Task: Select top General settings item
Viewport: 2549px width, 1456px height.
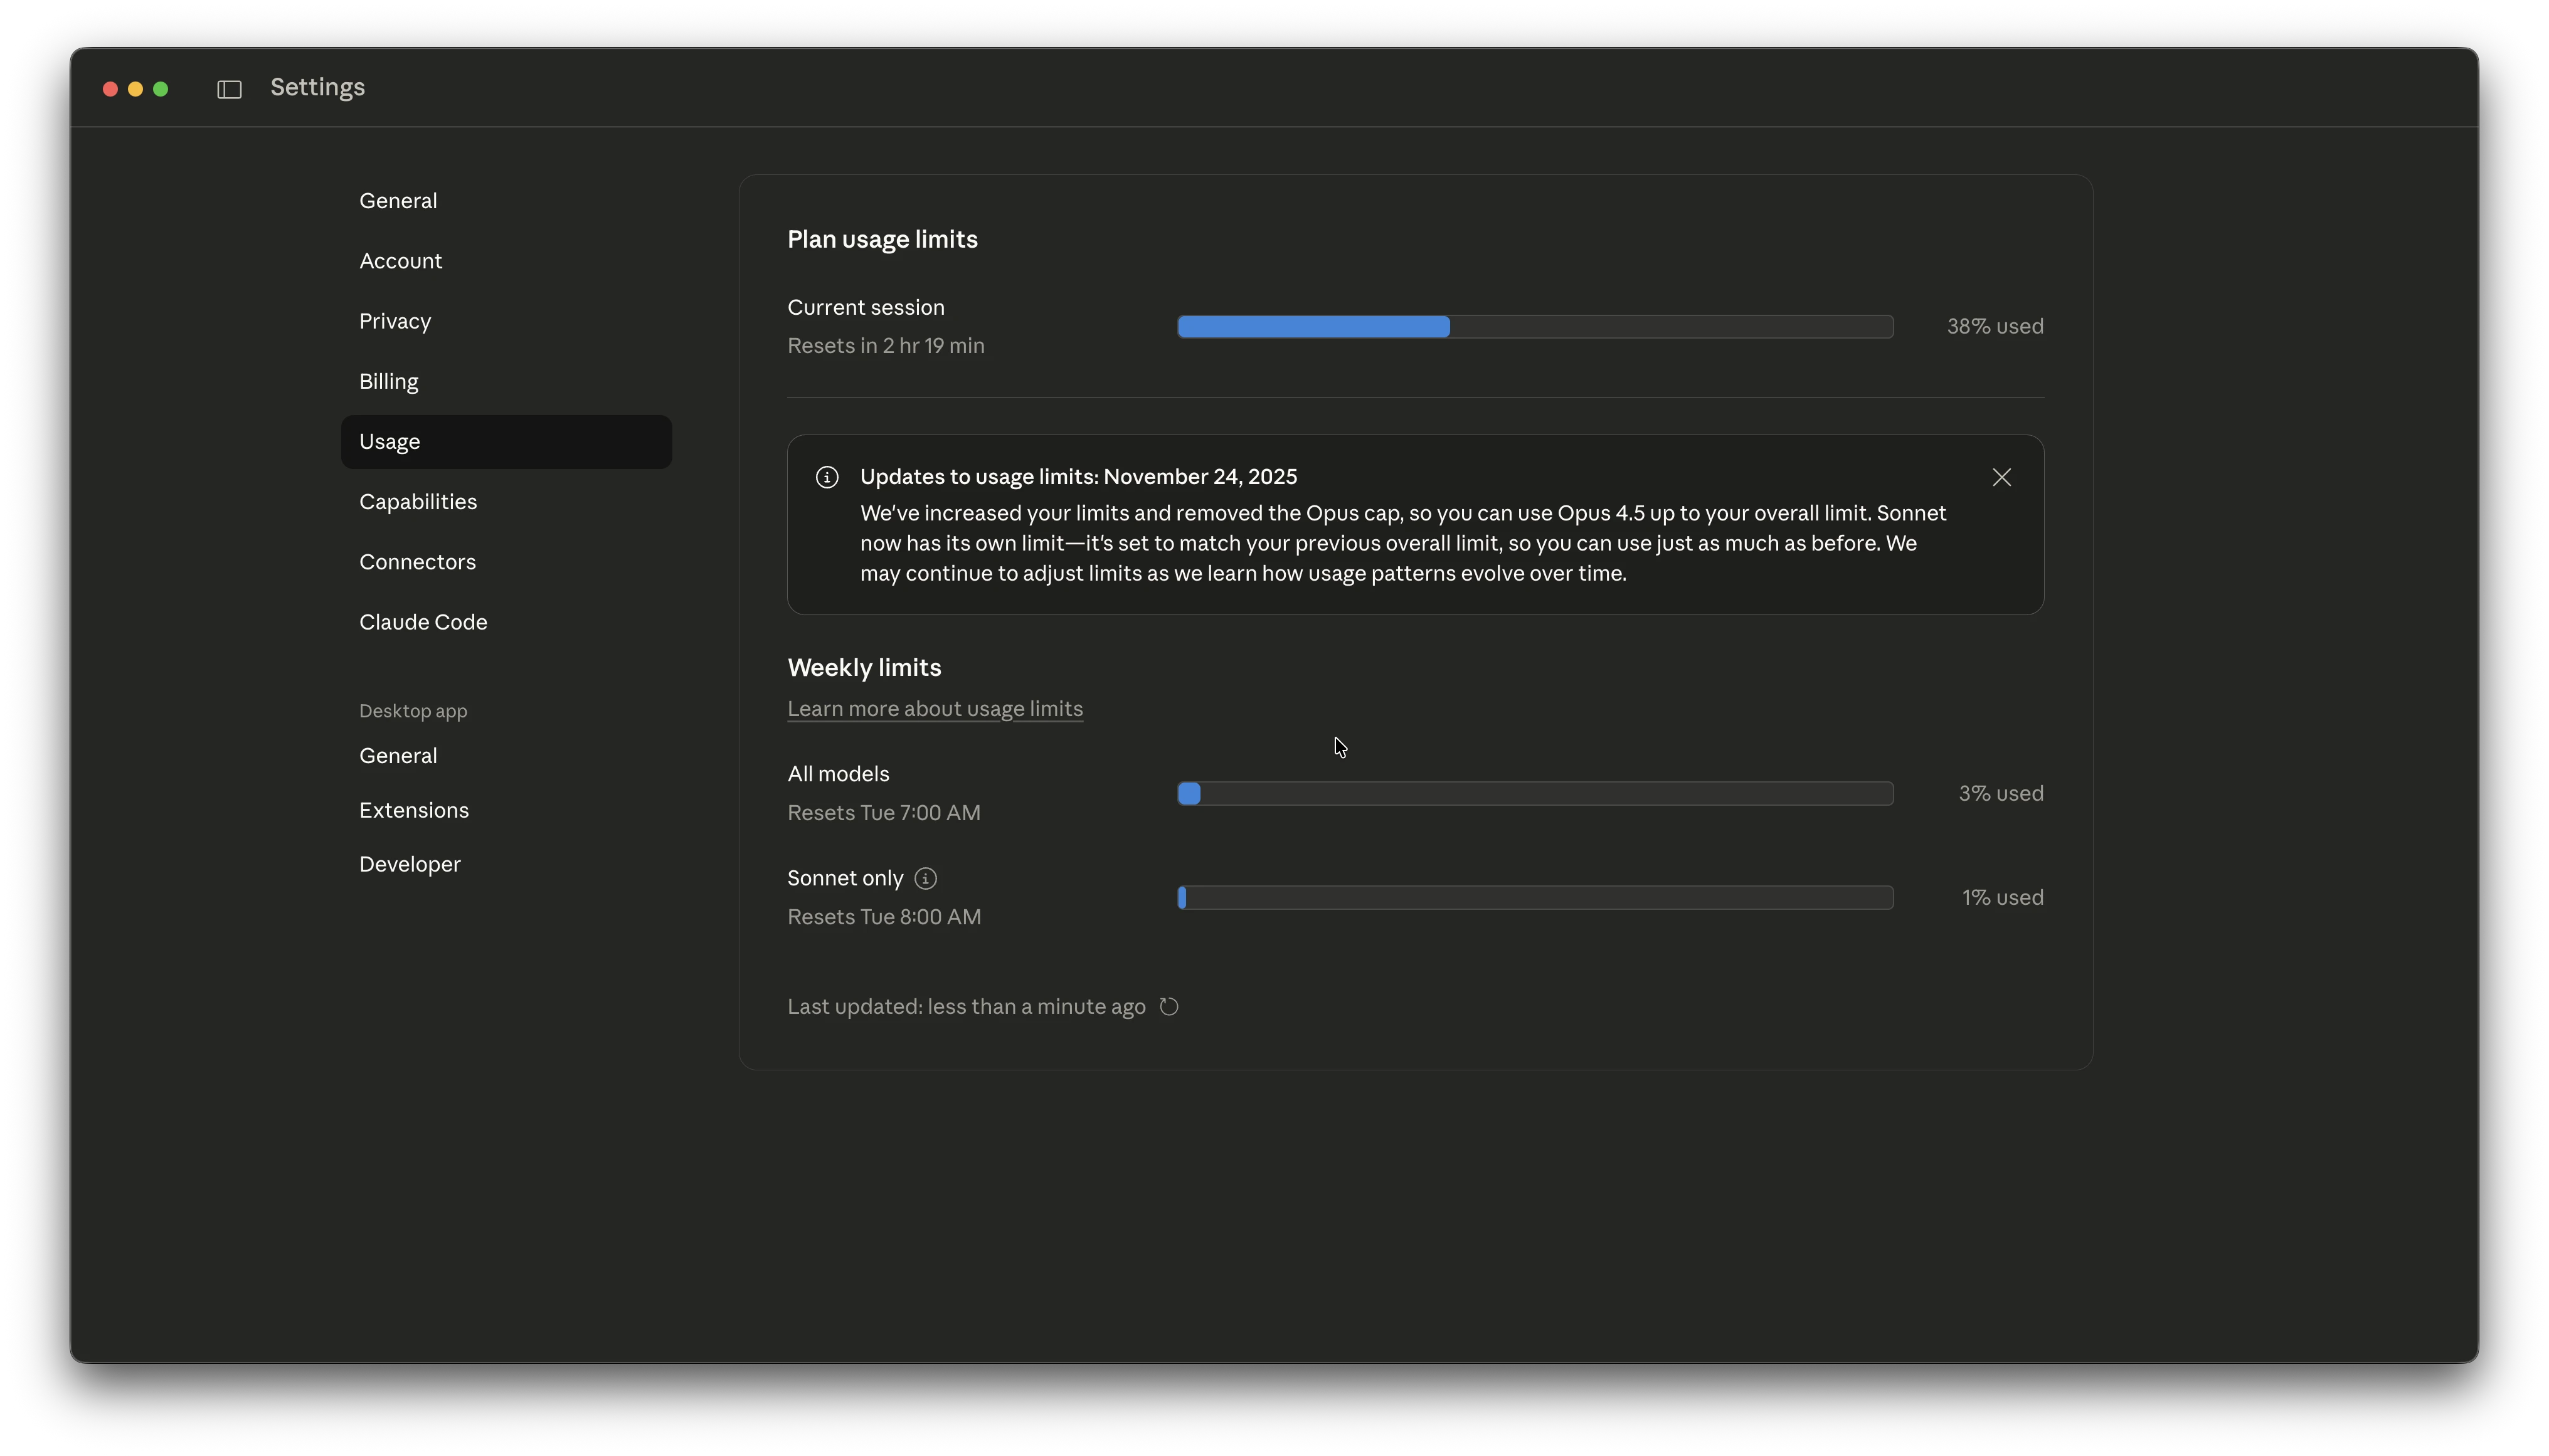Action: pos(398,201)
